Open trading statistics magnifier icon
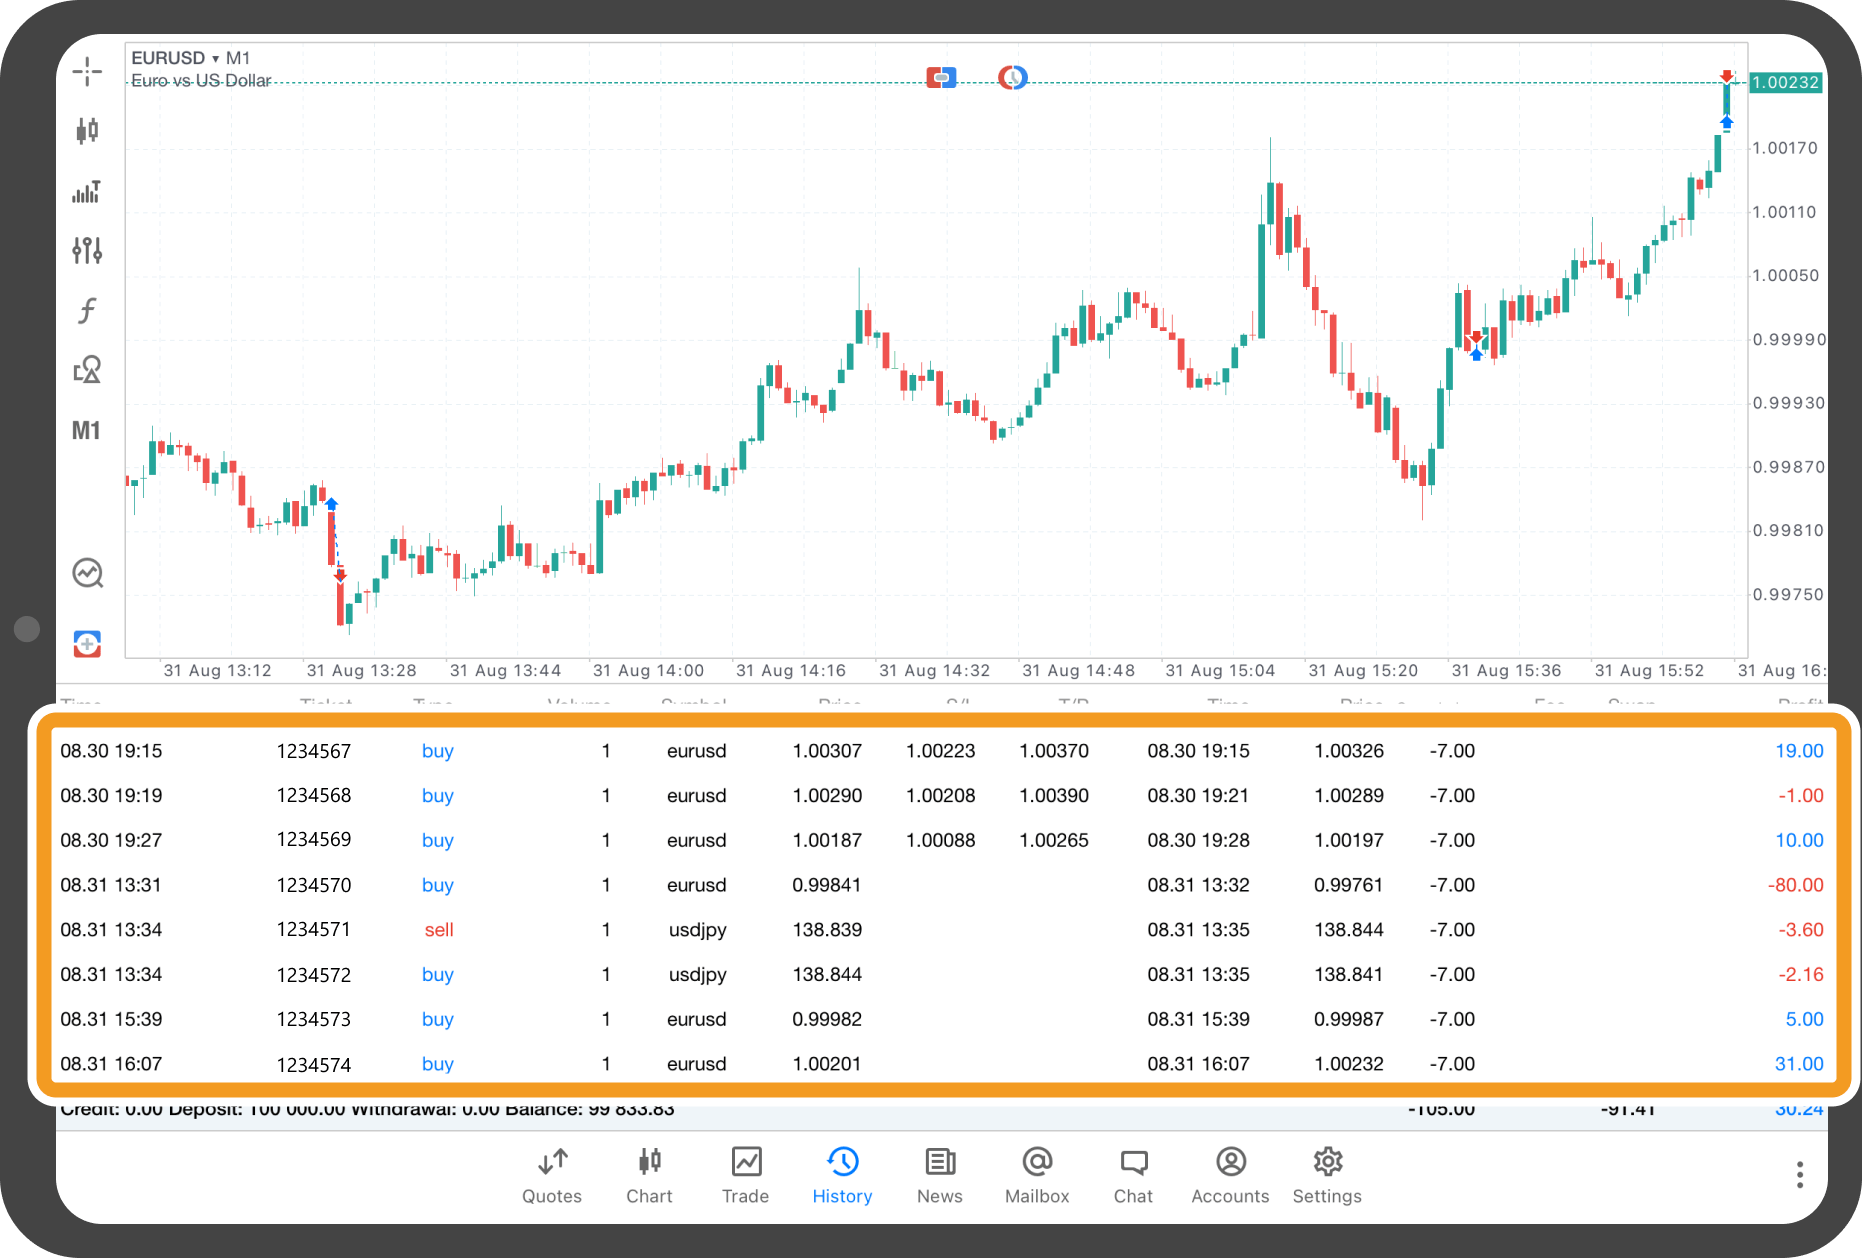The width and height of the screenshot is (1862, 1258). [x=87, y=572]
